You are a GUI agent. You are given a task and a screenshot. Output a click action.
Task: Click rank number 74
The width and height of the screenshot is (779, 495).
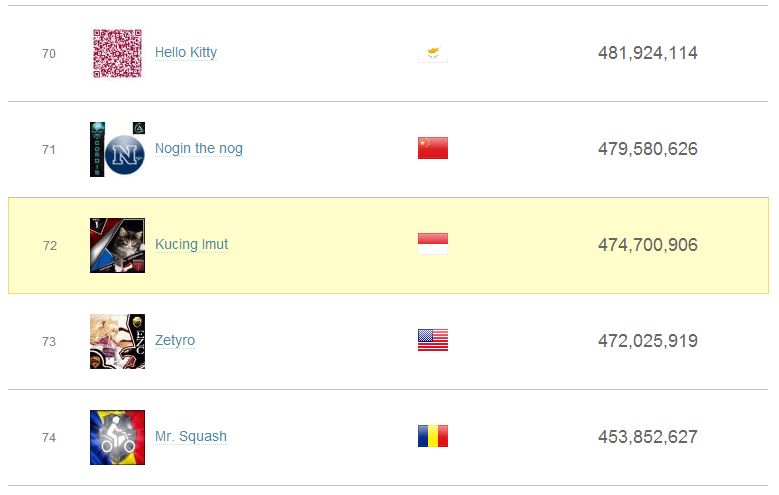click(x=49, y=438)
